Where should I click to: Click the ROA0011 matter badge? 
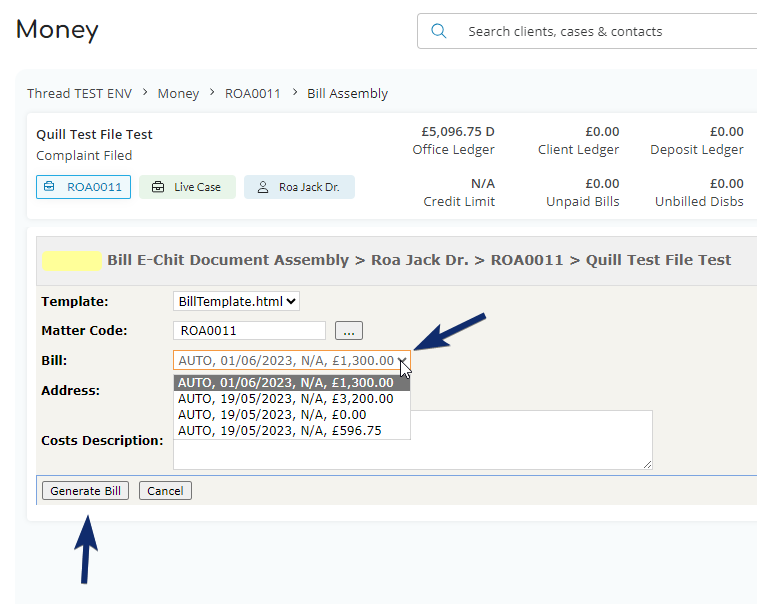click(x=84, y=187)
